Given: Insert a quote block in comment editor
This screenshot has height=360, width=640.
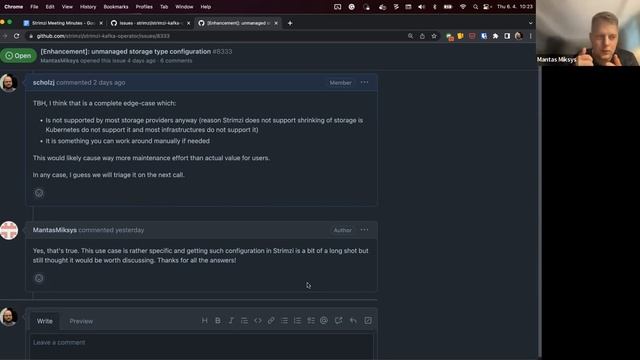Looking at the screenshot, I should pos(244,321).
